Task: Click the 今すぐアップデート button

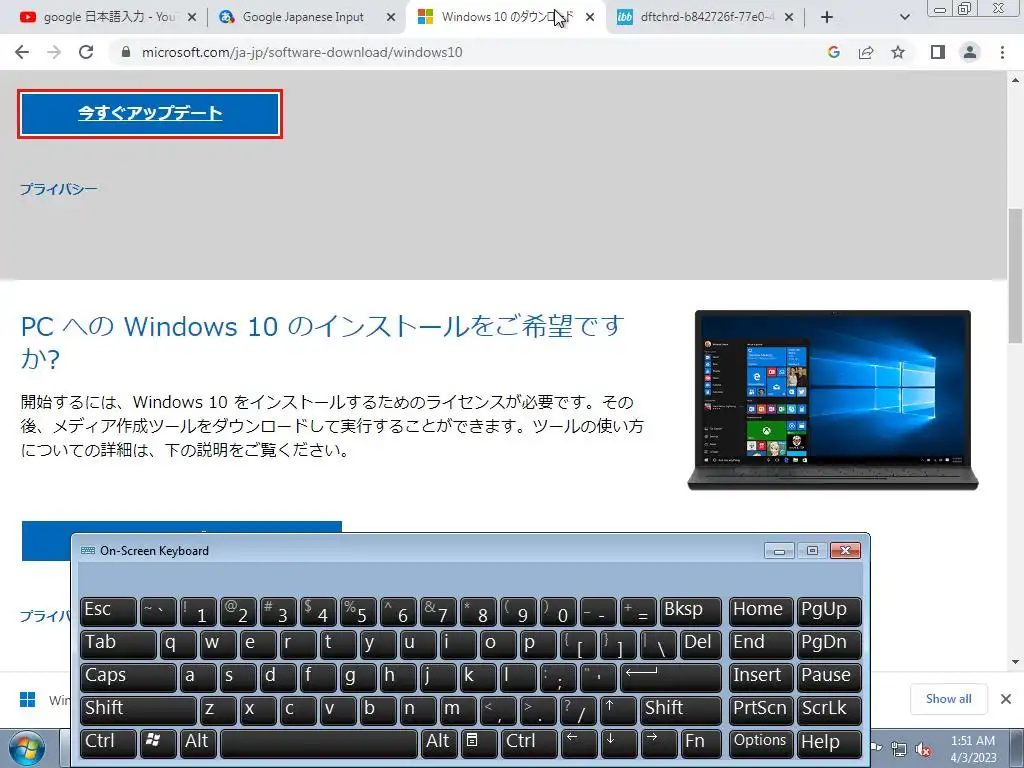Action: pyautogui.click(x=150, y=114)
